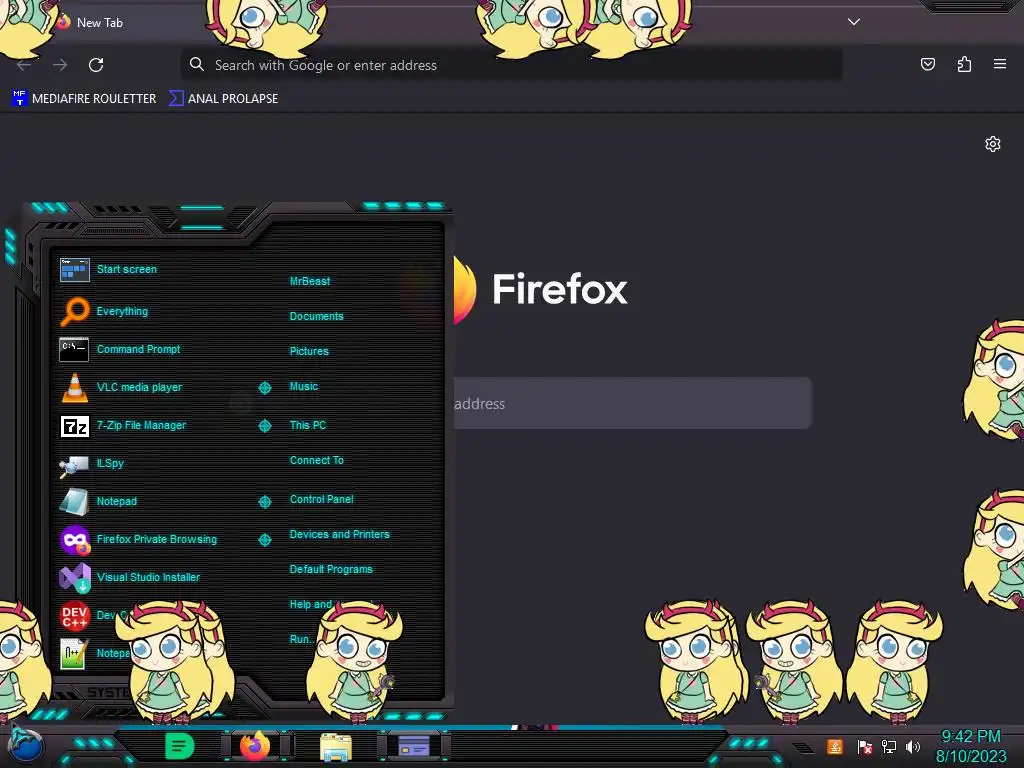
Task: Open Devices and Printers
Action: tap(340, 534)
